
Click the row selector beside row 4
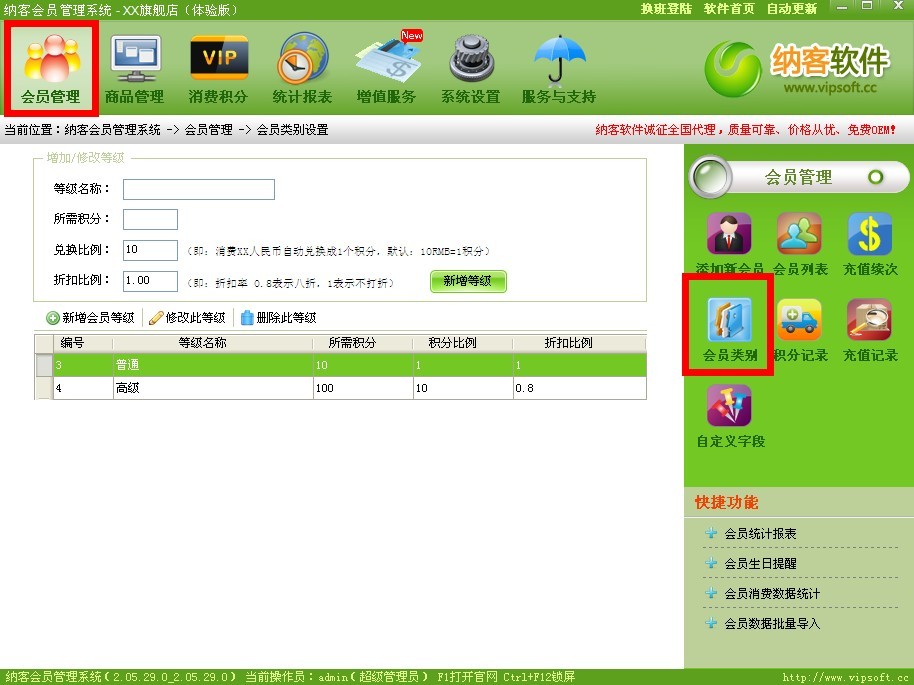coord(44,388)
